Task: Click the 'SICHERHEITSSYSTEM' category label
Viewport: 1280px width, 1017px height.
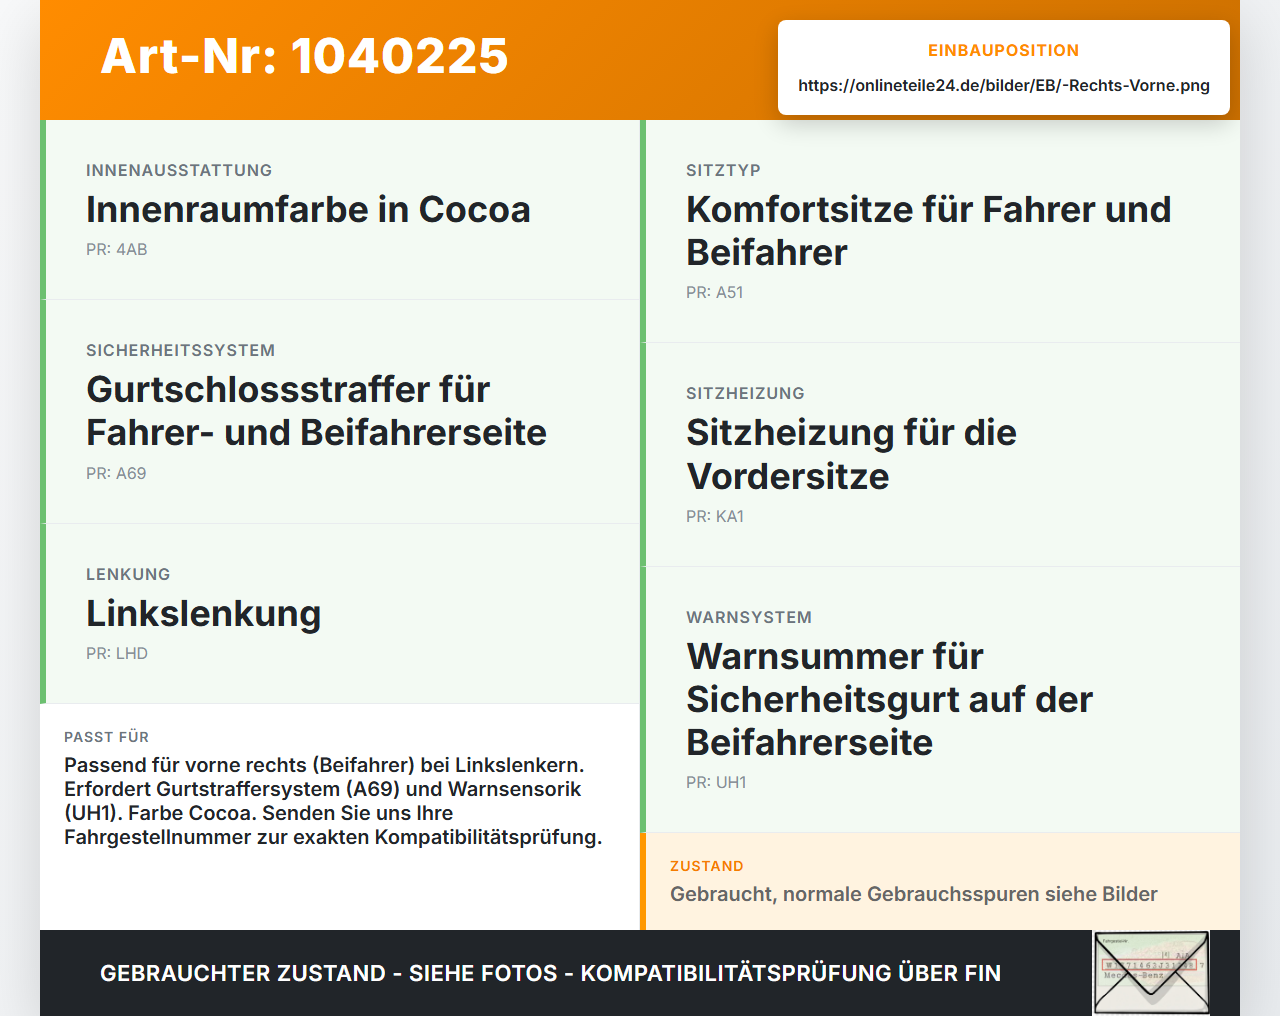Action: click(180, 350)
